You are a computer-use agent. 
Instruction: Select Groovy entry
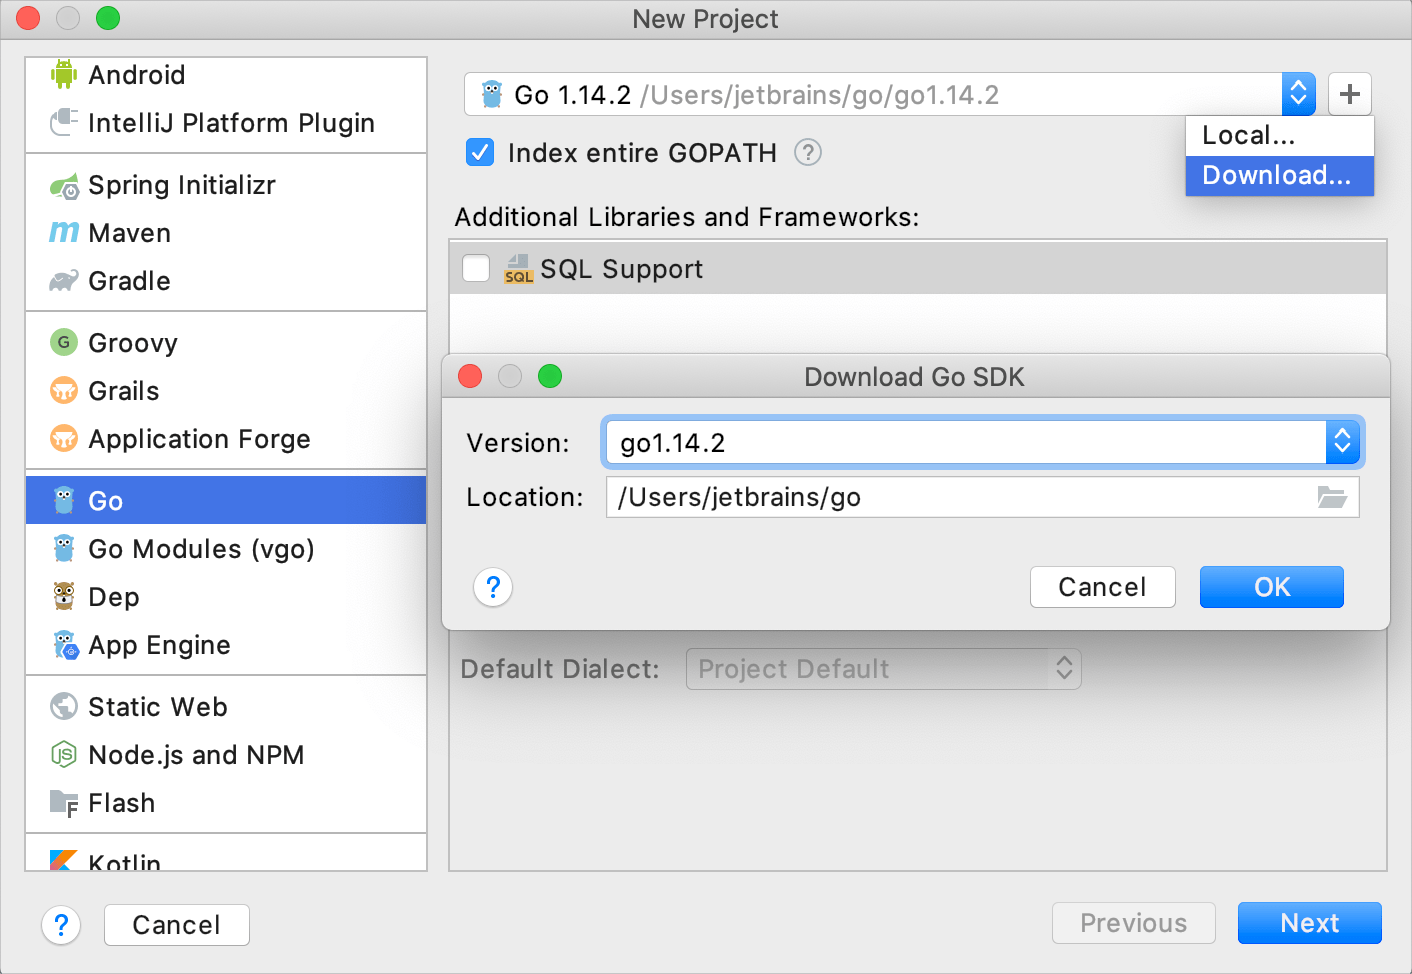(x=226, y=342)
